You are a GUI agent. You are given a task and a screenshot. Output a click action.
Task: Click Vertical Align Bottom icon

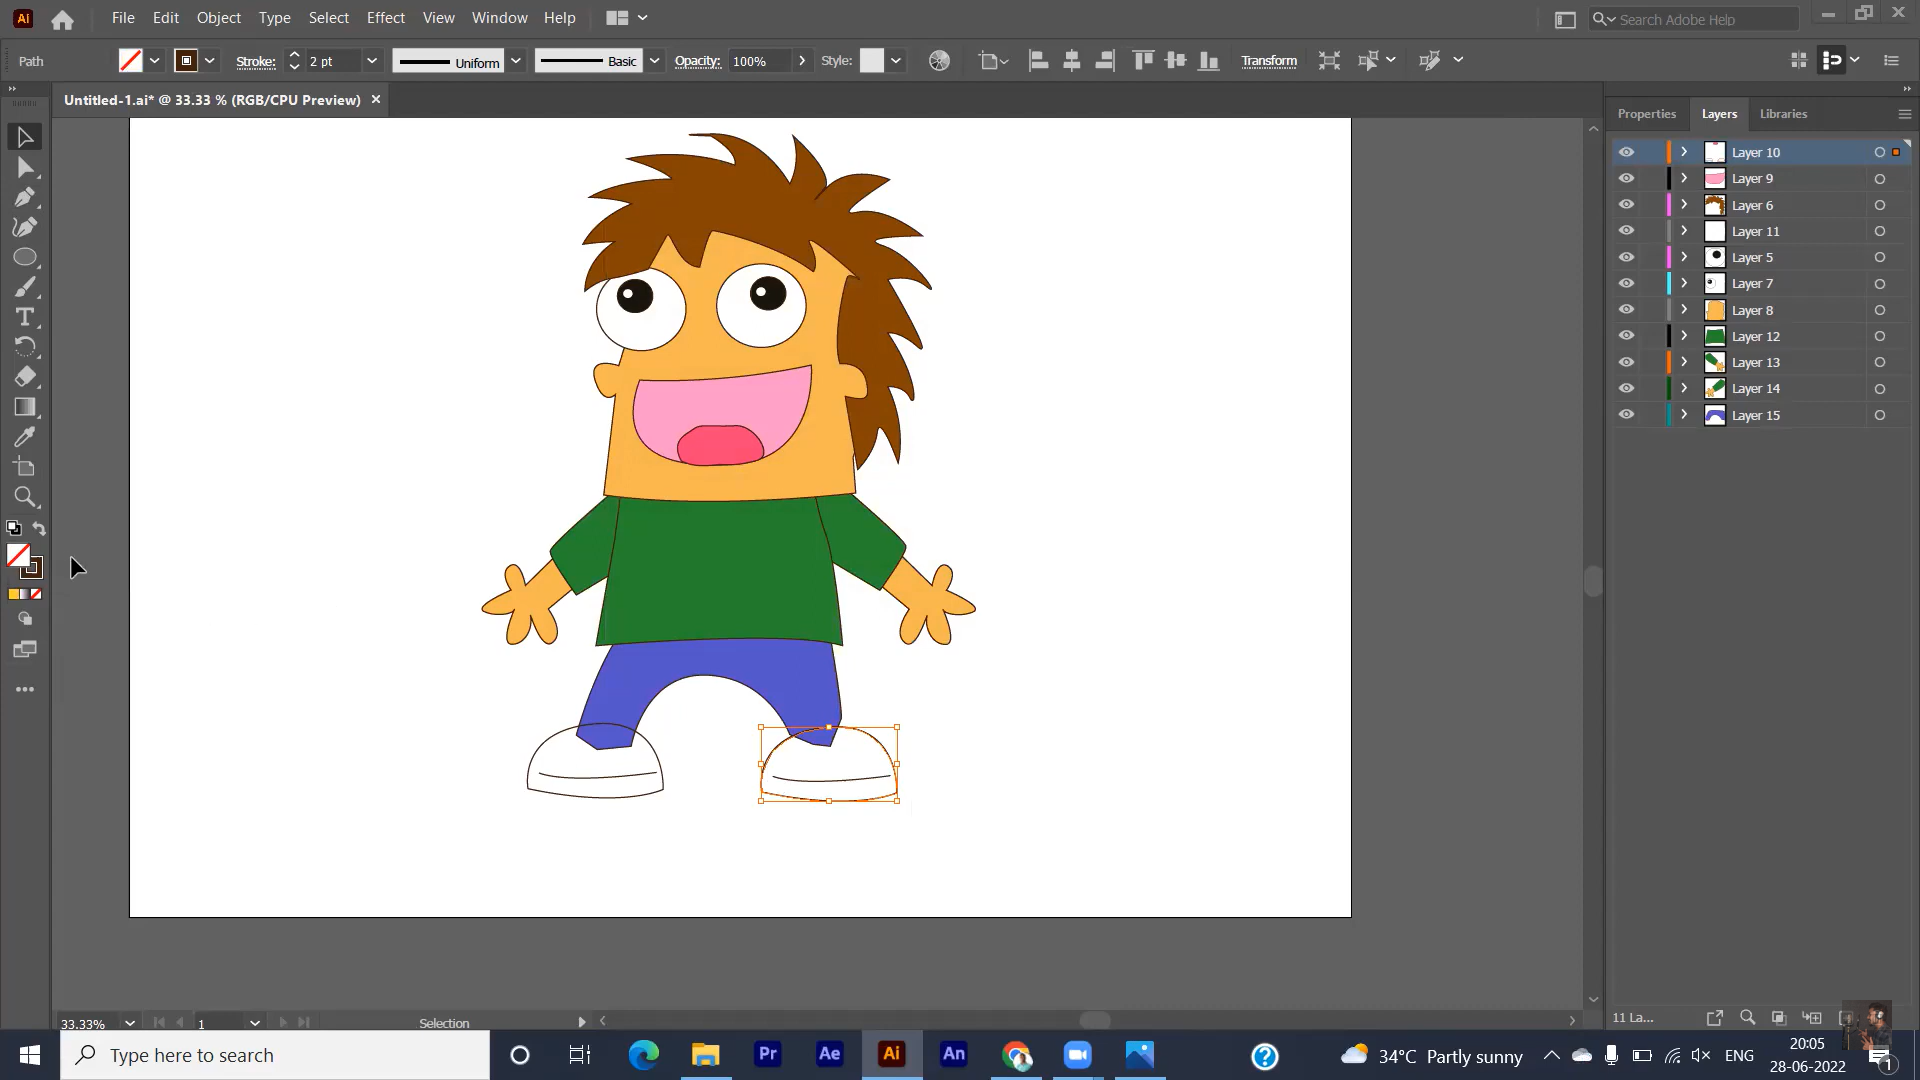(x=1209, y=61)
